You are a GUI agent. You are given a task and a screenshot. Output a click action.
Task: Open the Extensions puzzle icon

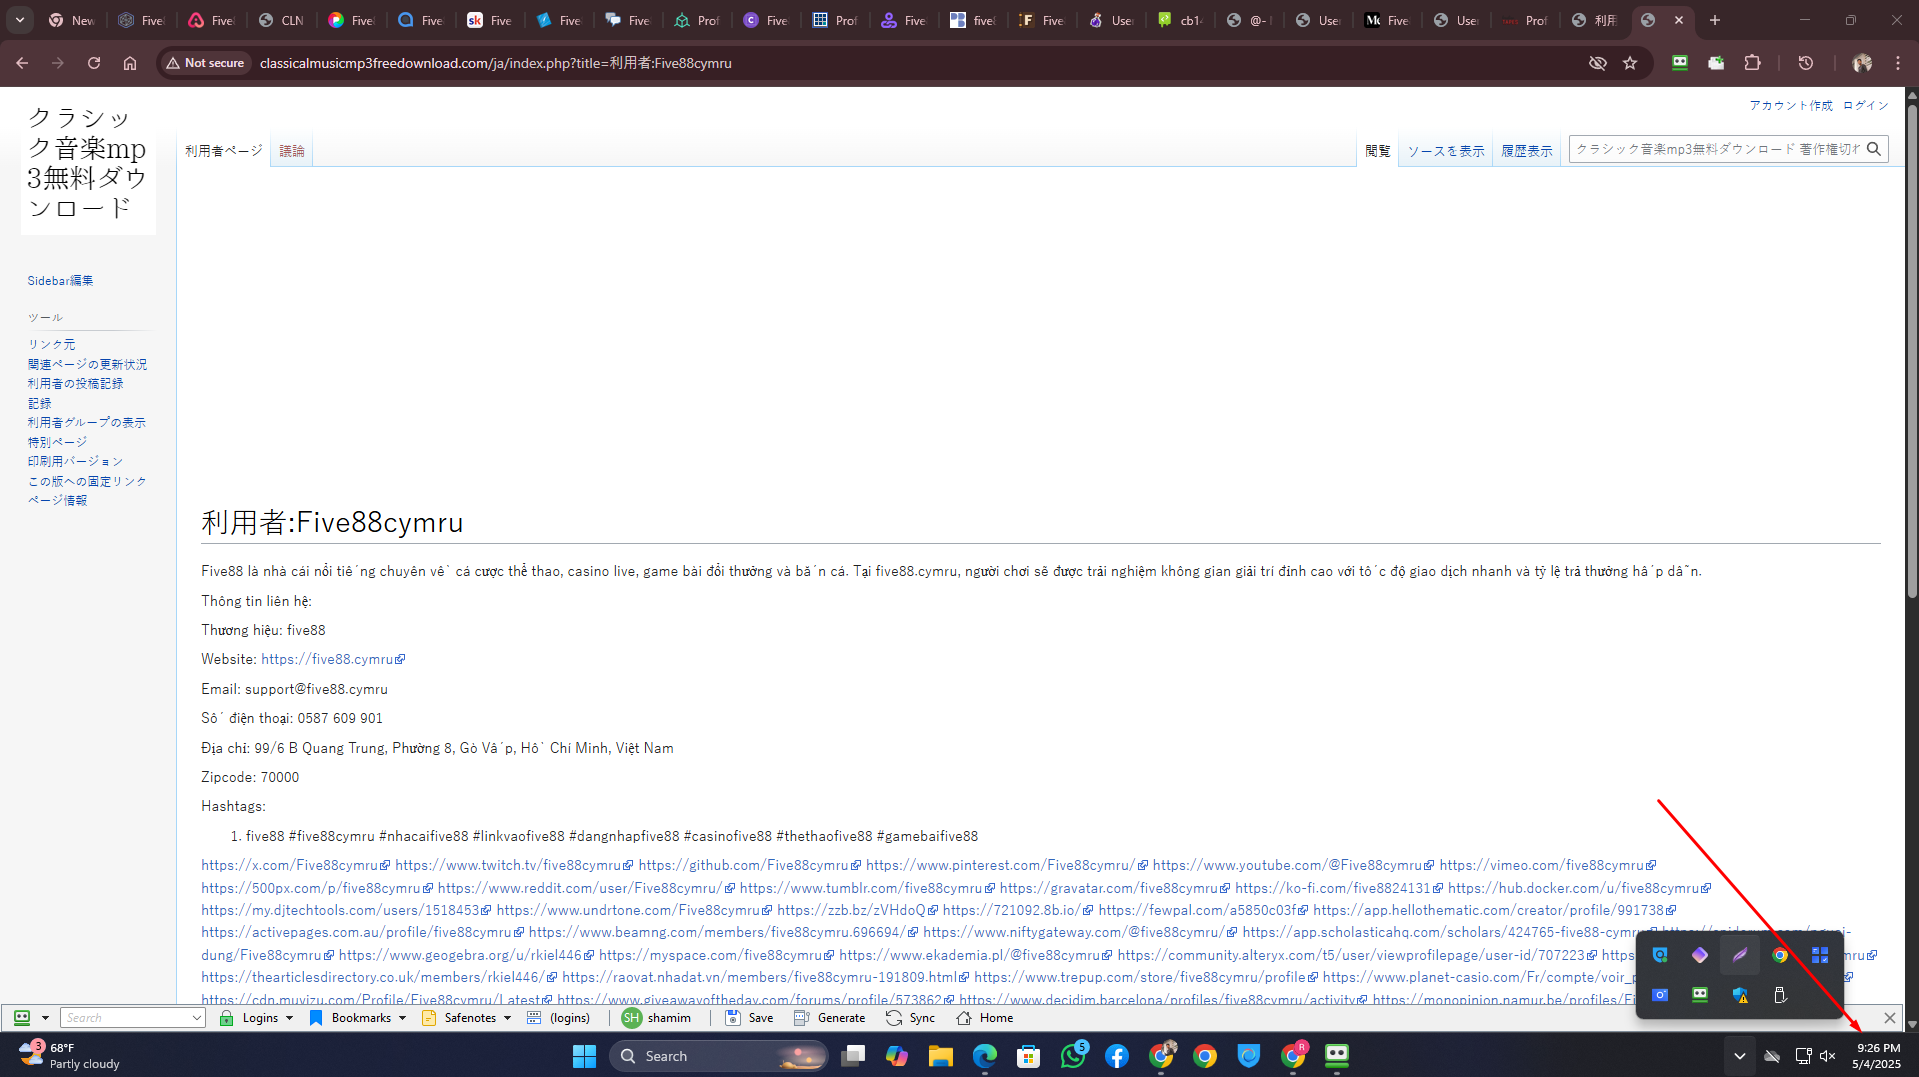tap(1752, 63)
